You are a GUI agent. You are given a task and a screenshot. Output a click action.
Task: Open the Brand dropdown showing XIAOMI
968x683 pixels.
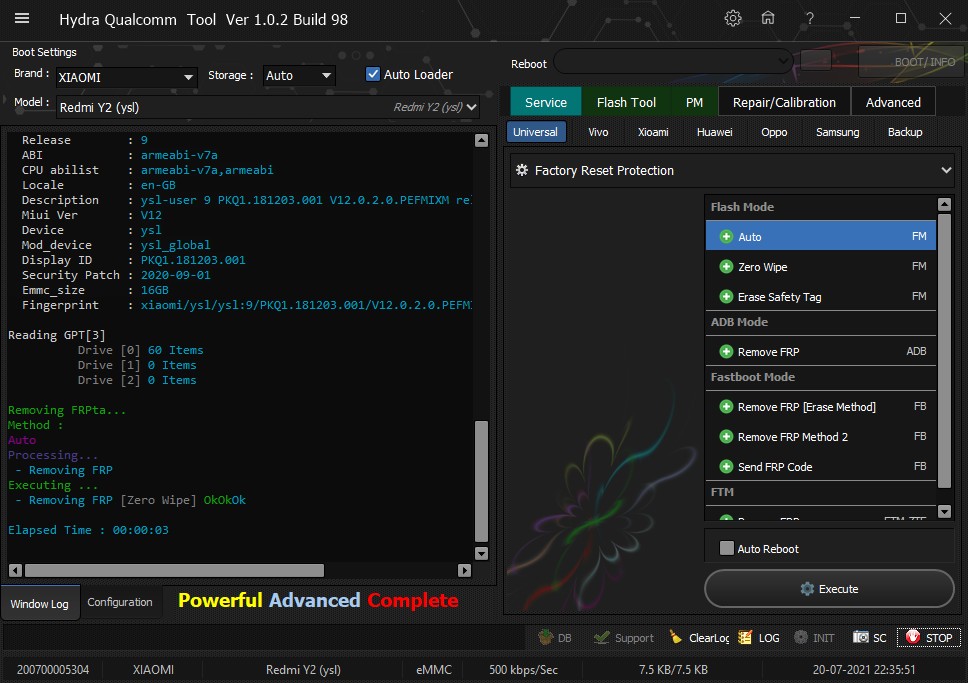tap(127, 77)
